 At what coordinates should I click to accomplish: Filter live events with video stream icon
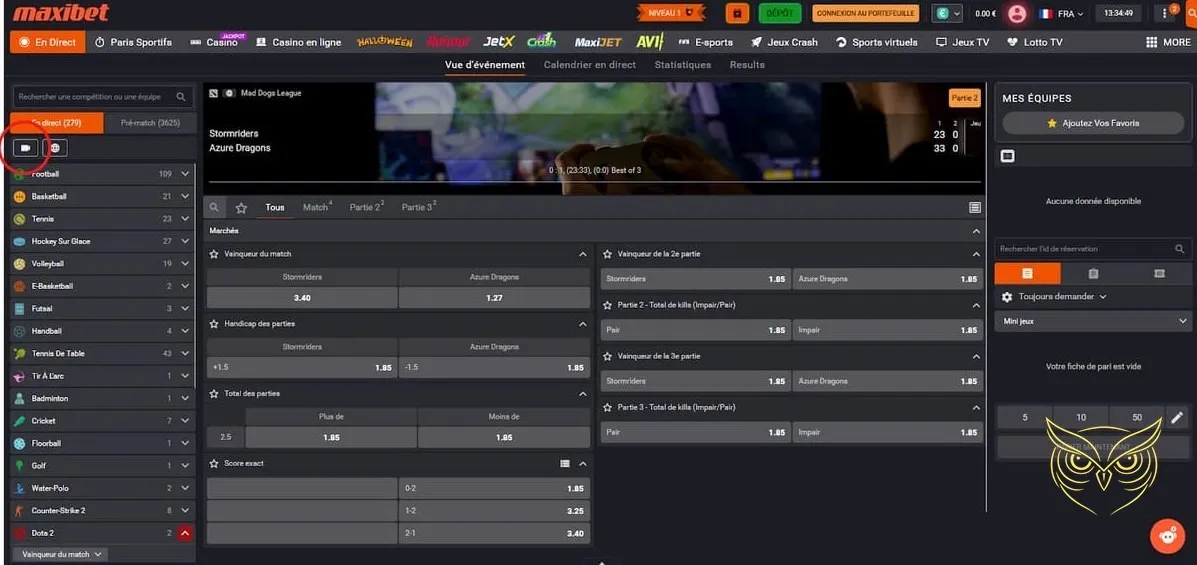click(25, 148)
